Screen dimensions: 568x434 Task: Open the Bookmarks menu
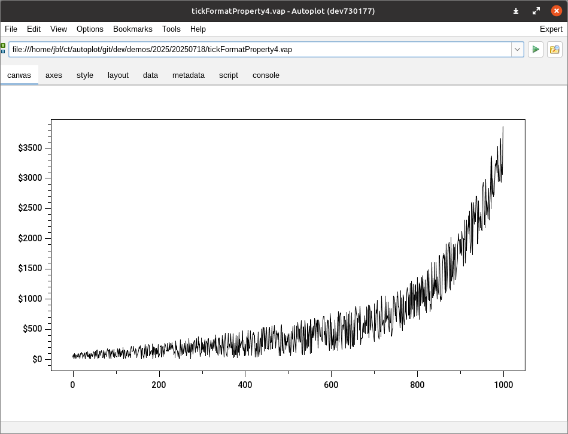click(133, 29)
